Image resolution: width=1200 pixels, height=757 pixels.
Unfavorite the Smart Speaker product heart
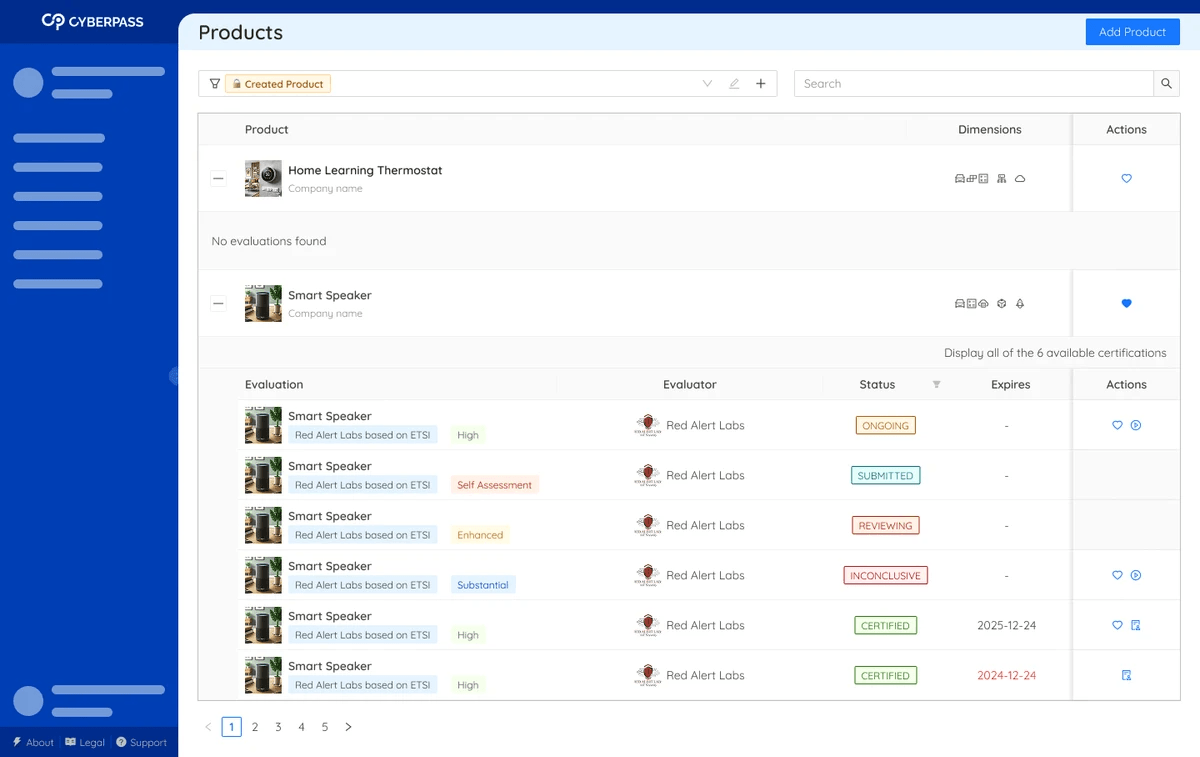pyautogui.click(x=1126, y=304)
